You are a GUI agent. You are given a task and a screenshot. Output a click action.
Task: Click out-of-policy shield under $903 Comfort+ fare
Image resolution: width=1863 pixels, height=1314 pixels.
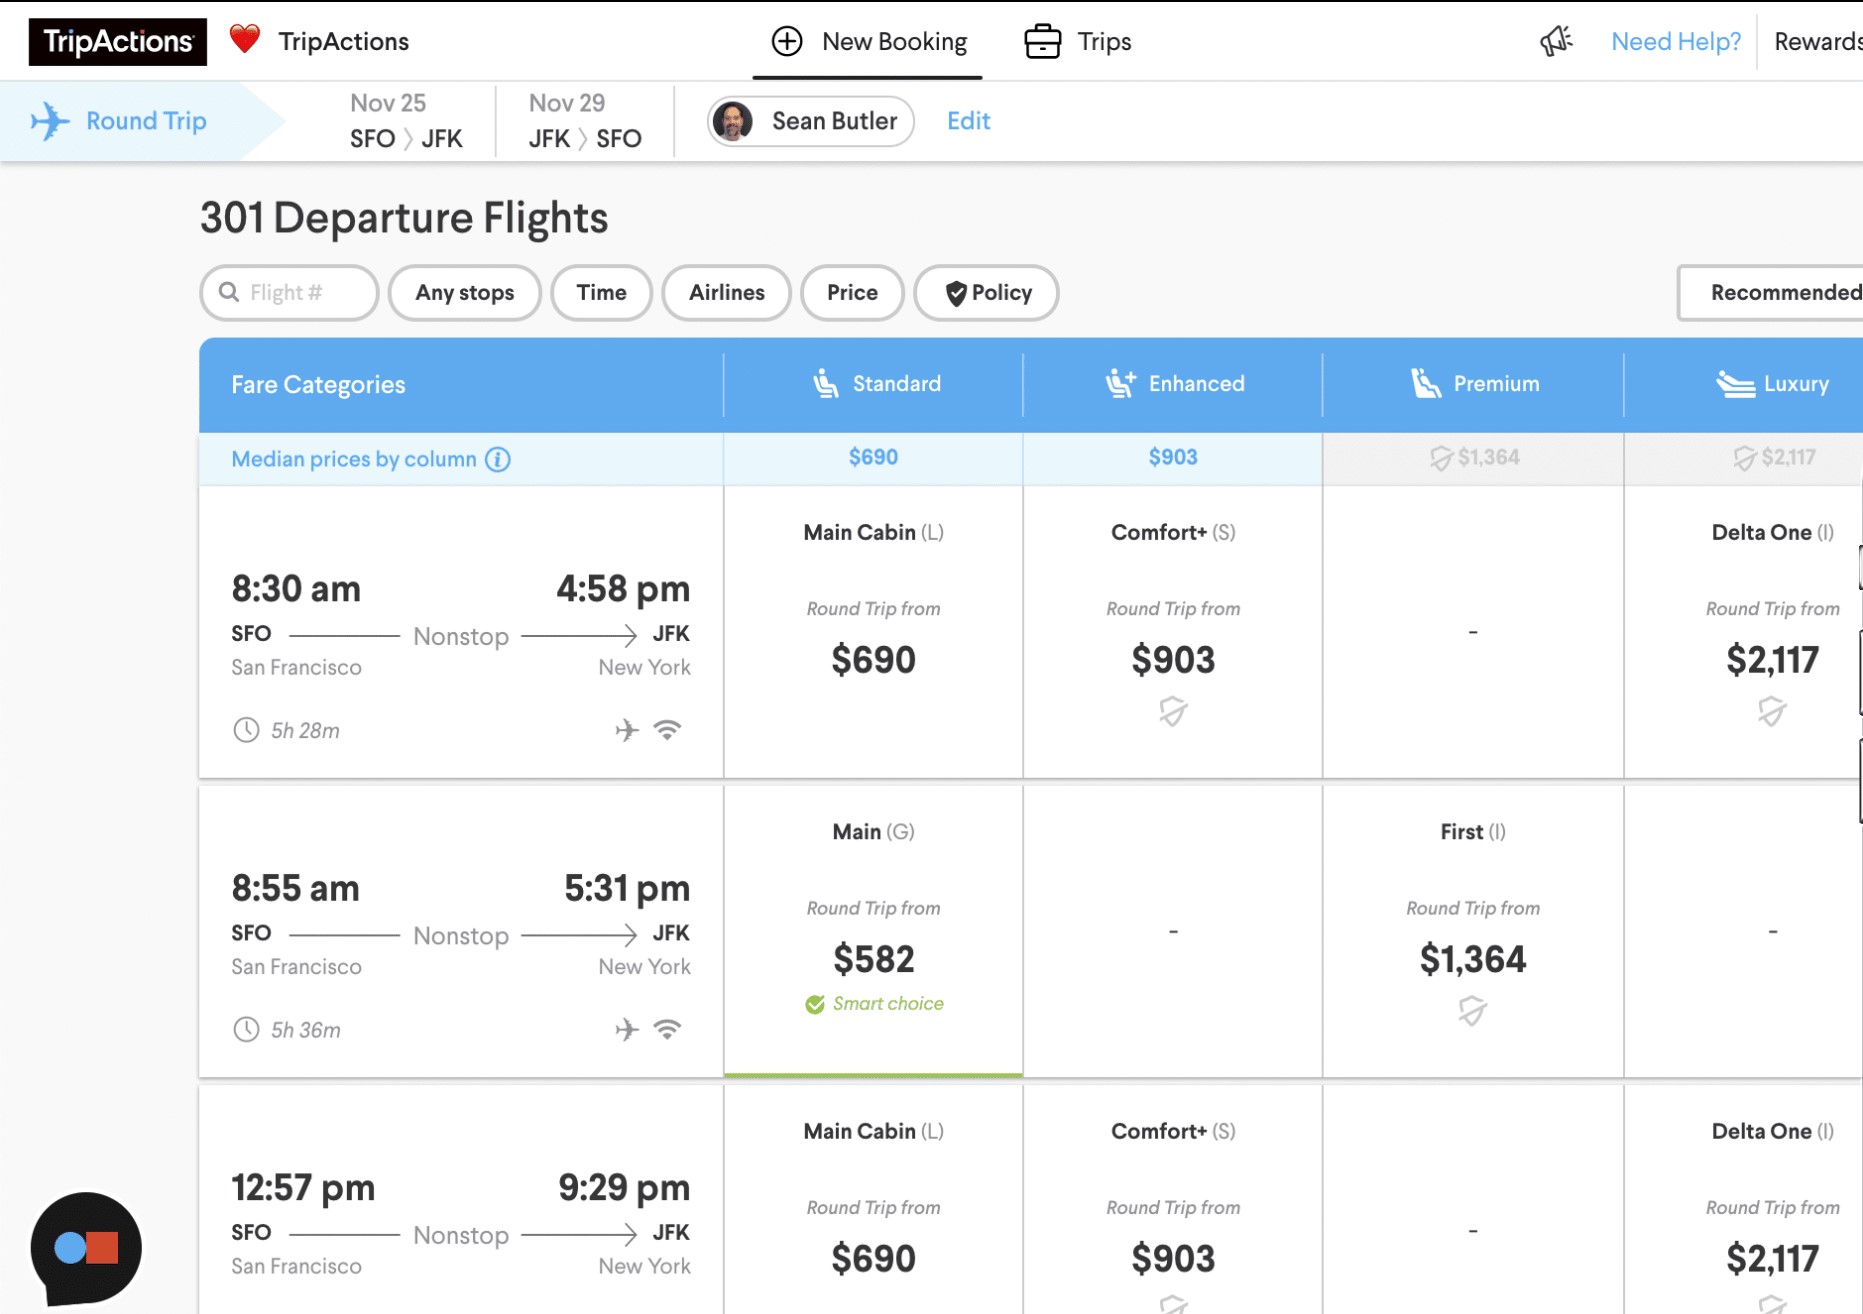1173,711
